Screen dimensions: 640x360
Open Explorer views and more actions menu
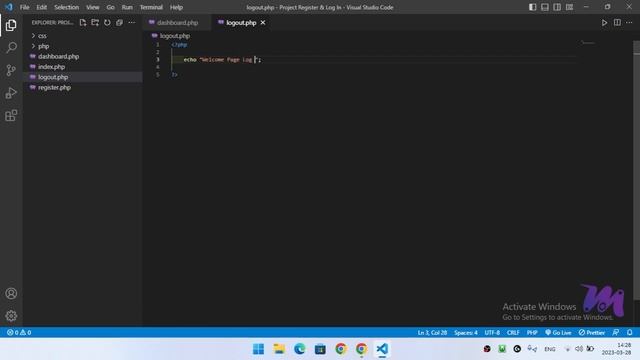click(131, 22)
